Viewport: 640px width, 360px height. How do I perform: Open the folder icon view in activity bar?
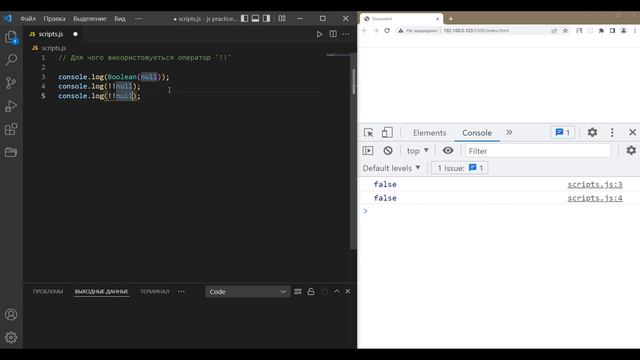tap(11, 152)
